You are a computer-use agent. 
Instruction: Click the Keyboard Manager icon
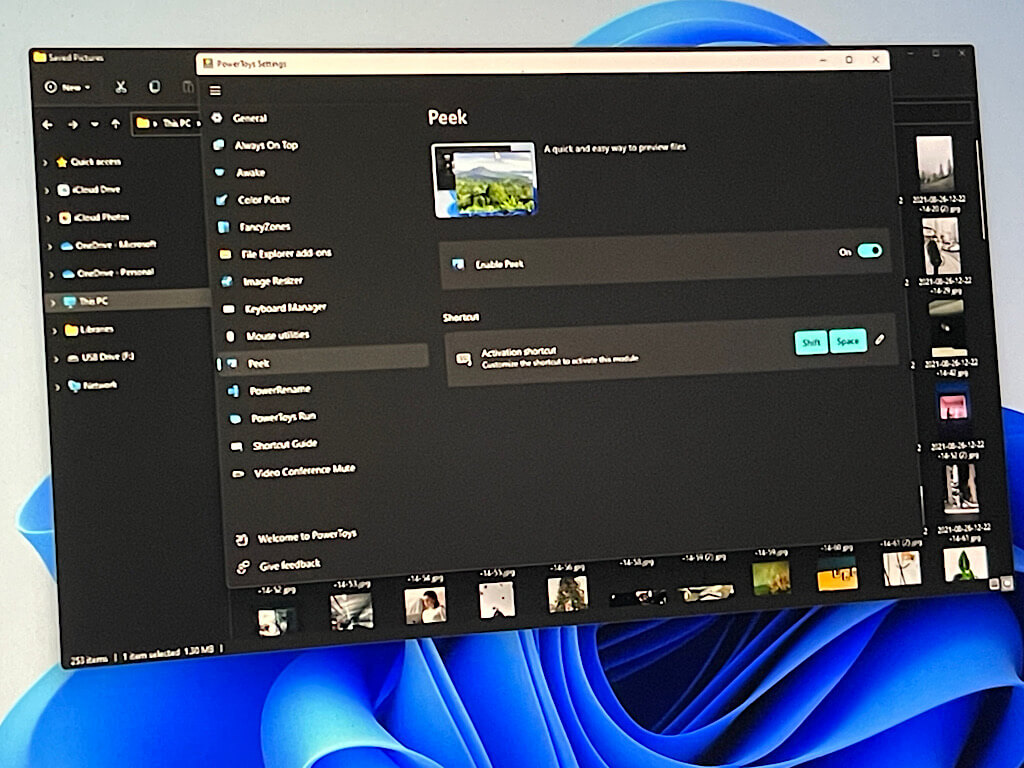click(229, 309)
